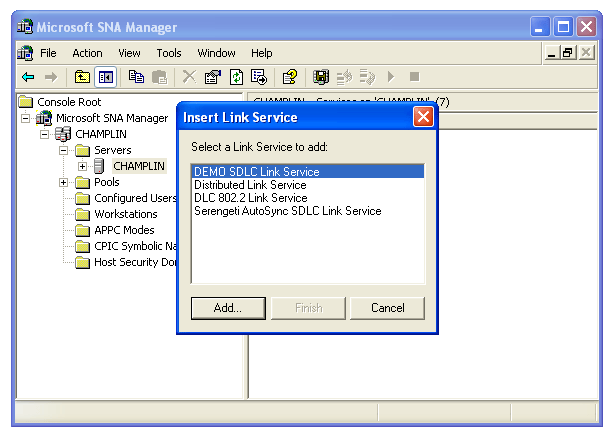
Task: Click the grayed insert connection toolbar icon
Action: coord(344,77)
